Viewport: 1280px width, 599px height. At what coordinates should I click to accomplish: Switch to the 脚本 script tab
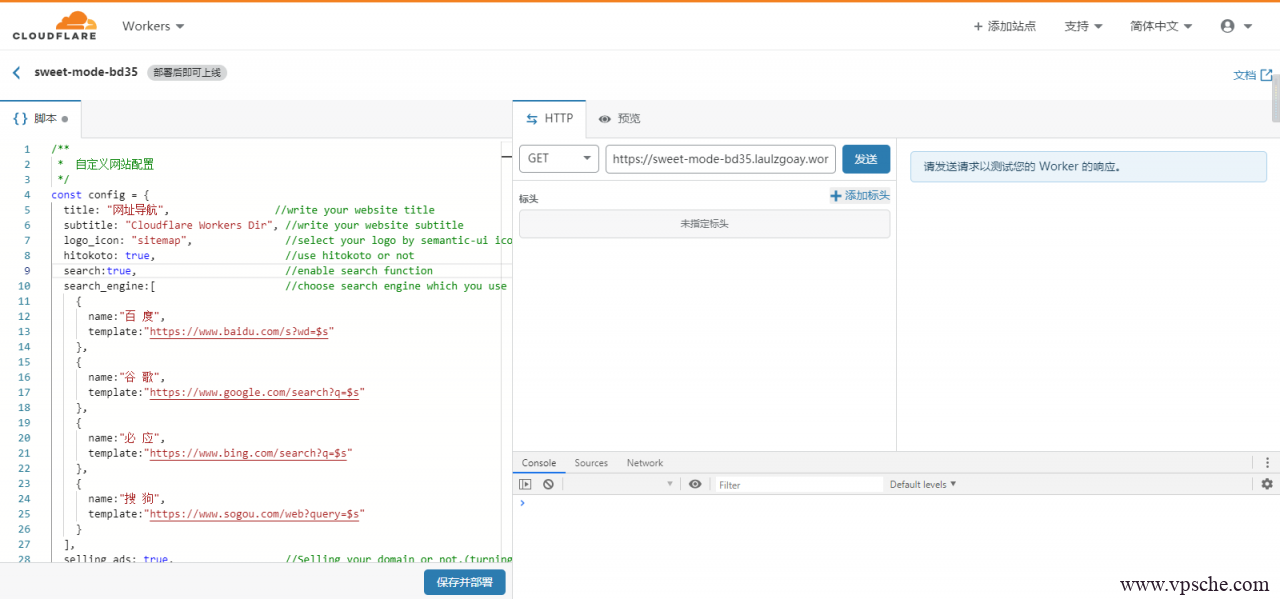pos(40,118)
